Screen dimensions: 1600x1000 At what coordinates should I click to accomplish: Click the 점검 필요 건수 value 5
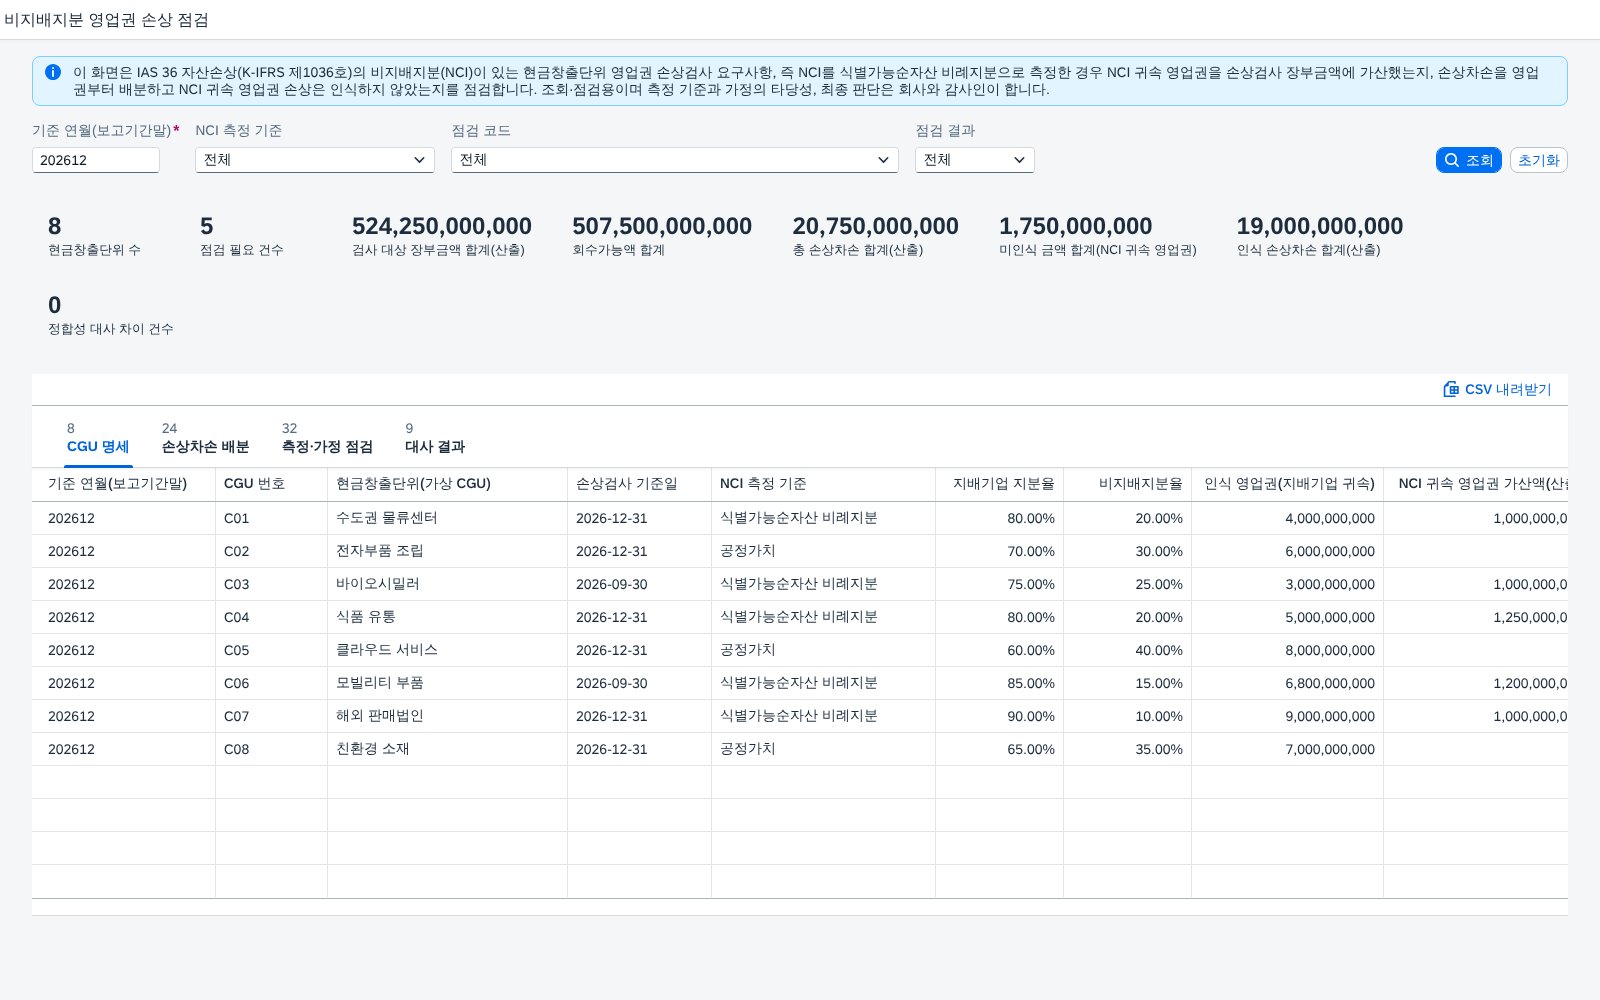207,226
